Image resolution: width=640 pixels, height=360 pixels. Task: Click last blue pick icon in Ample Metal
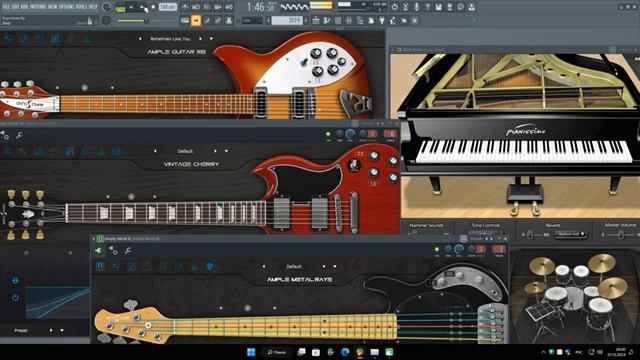(x=210, y=267)
